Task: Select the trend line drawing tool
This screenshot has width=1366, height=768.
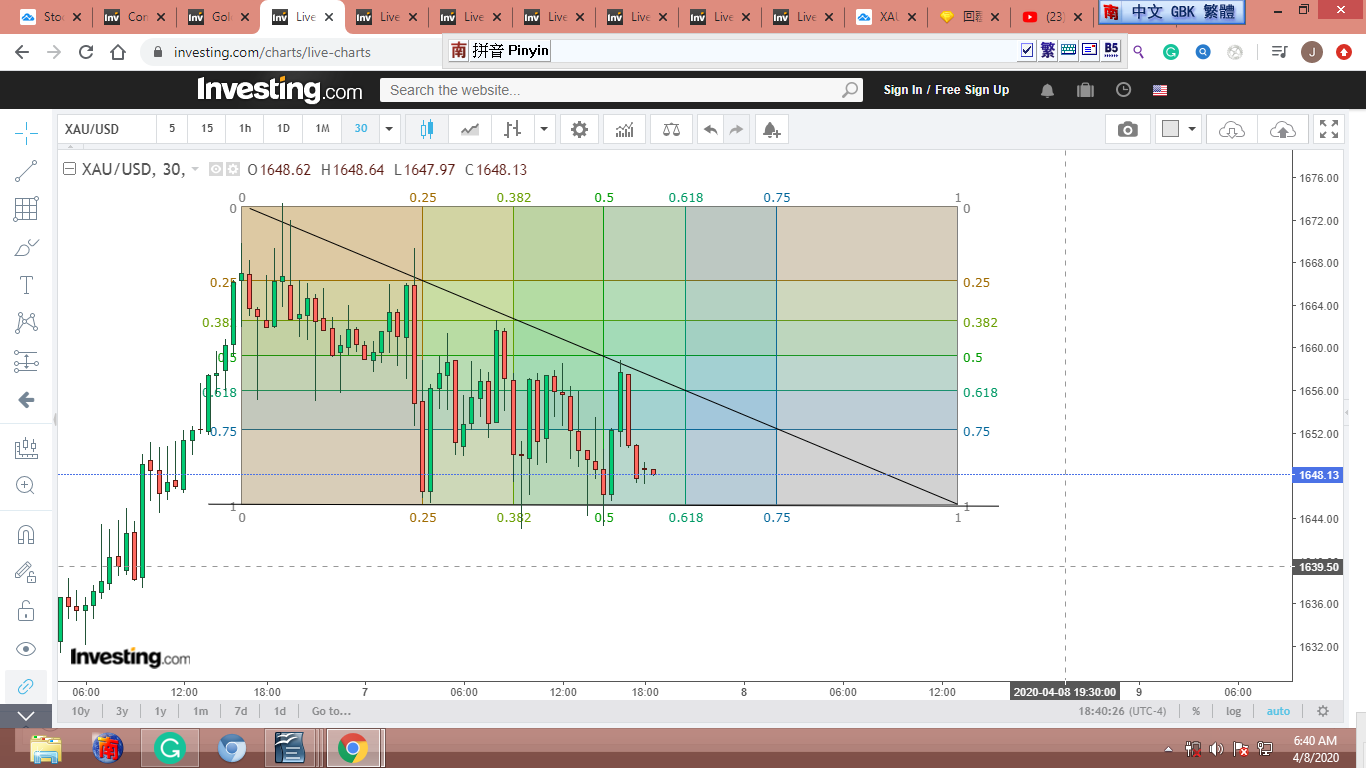Action: click(x=26, y=171)
